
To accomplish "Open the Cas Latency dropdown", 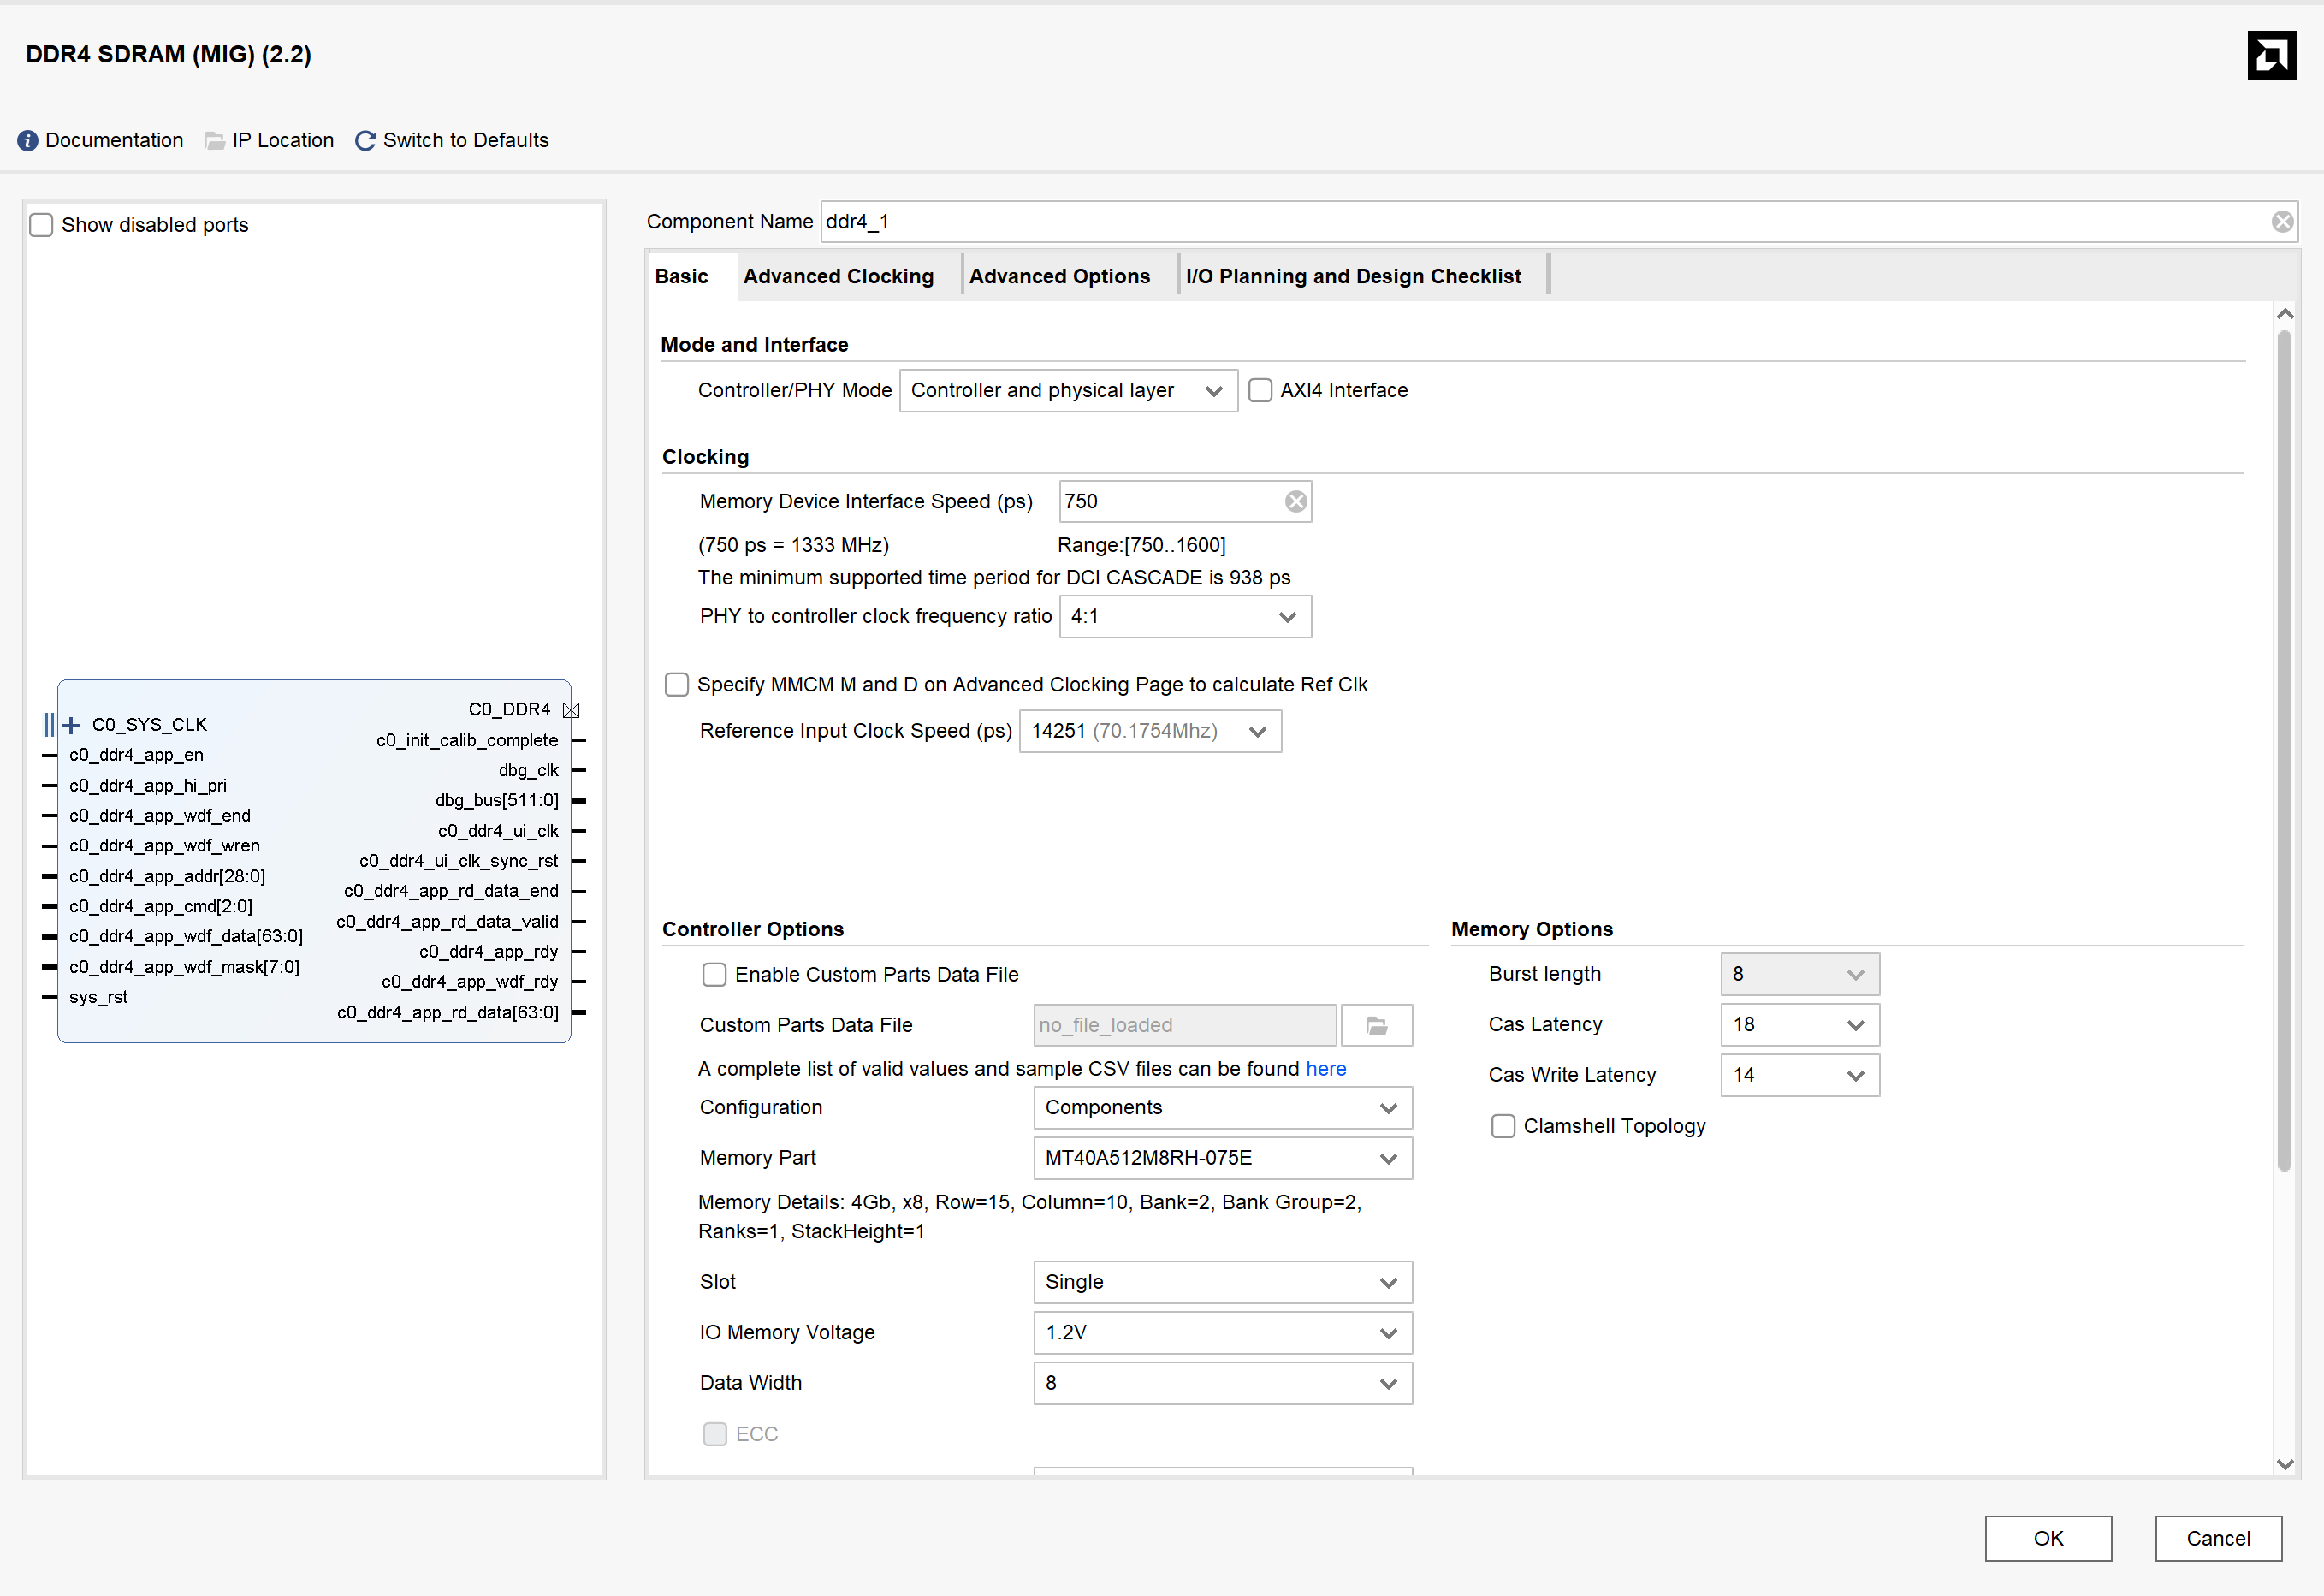I will 1799,1025.
